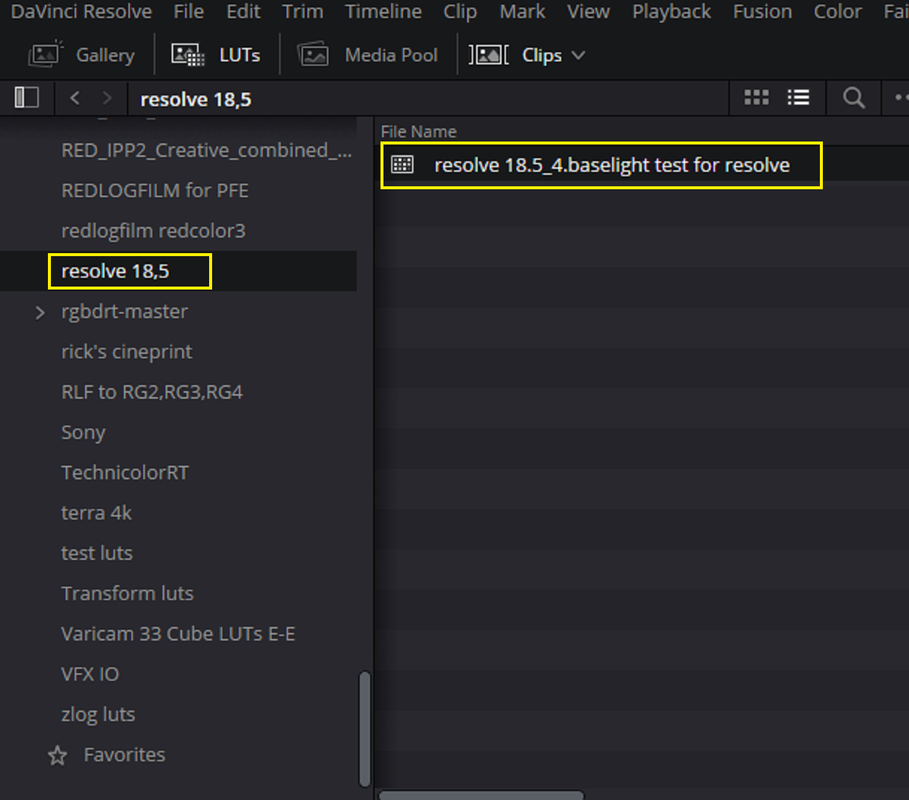Select the Varicam 33 Cube LUTs E-E folder
Image resolution: width=909 pixels, height=800 pixels.
point(178,634)
